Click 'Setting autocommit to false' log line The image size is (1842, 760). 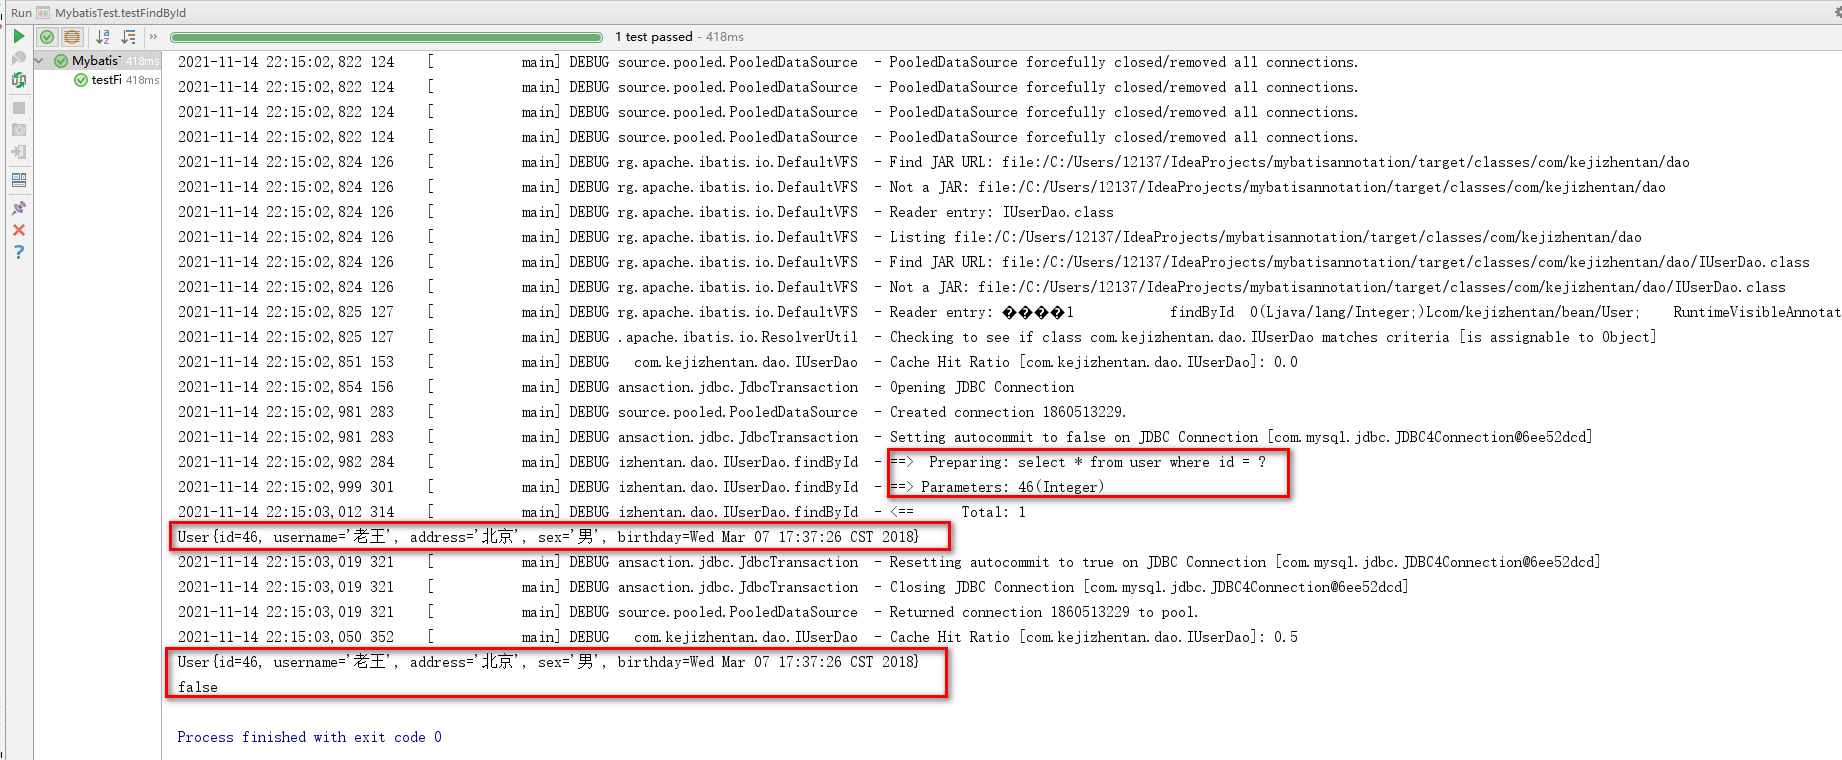(1240, 437)
